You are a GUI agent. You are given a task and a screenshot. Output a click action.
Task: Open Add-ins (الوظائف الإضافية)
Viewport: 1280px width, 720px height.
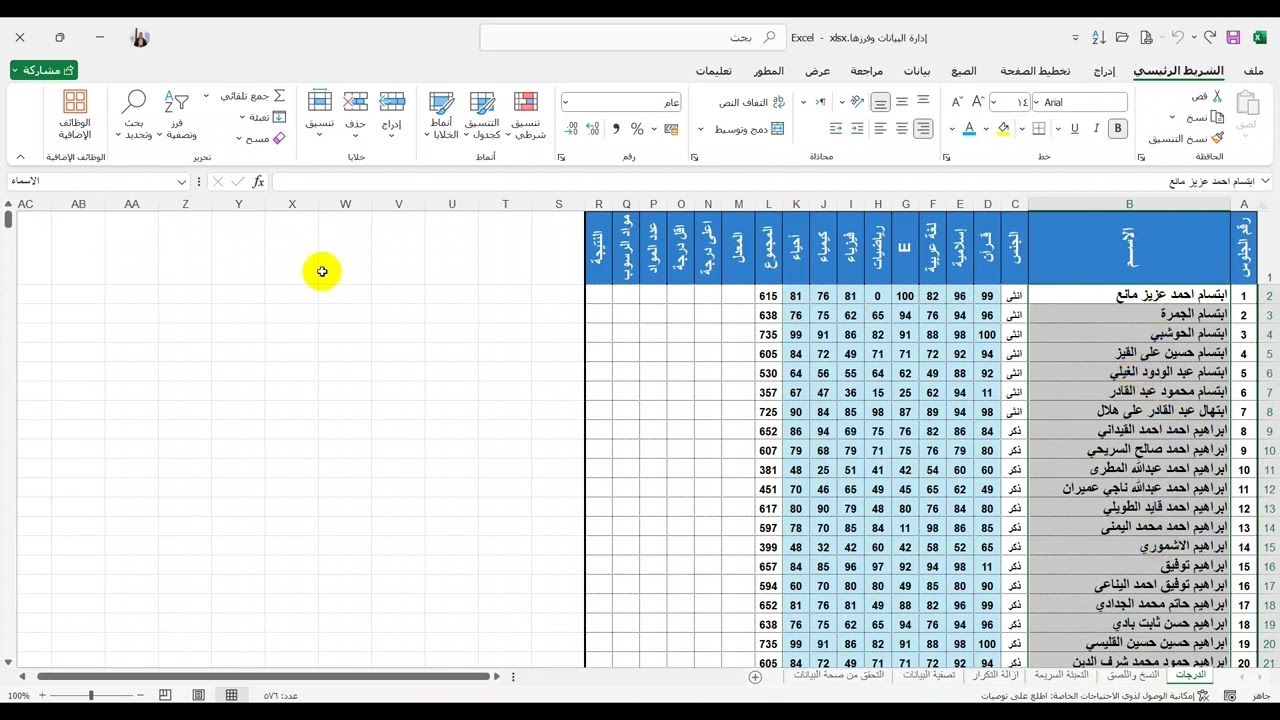(75, 115)
